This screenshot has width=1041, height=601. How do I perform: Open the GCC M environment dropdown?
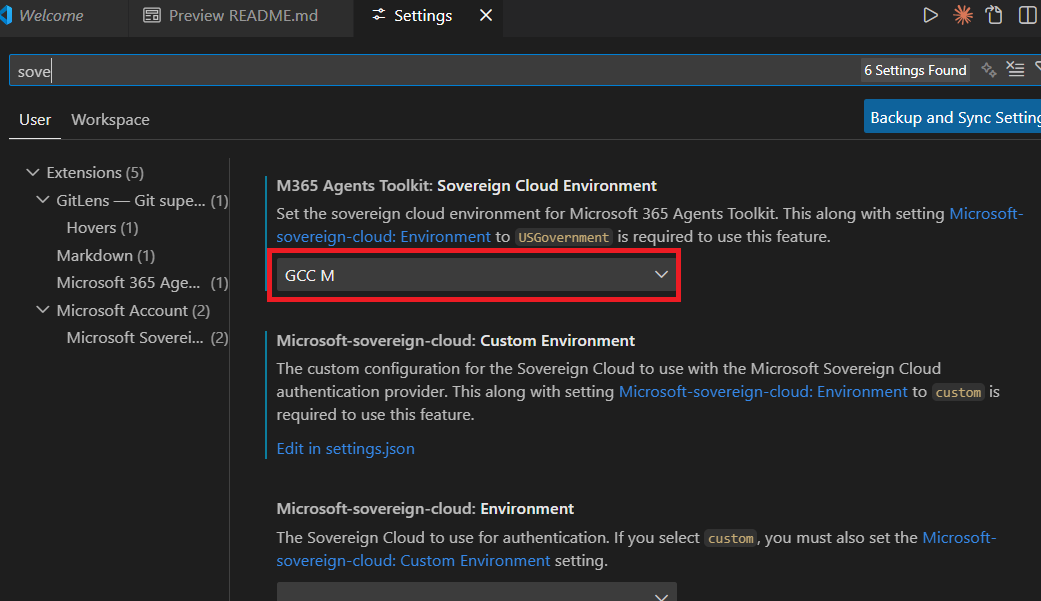point(477,275)
